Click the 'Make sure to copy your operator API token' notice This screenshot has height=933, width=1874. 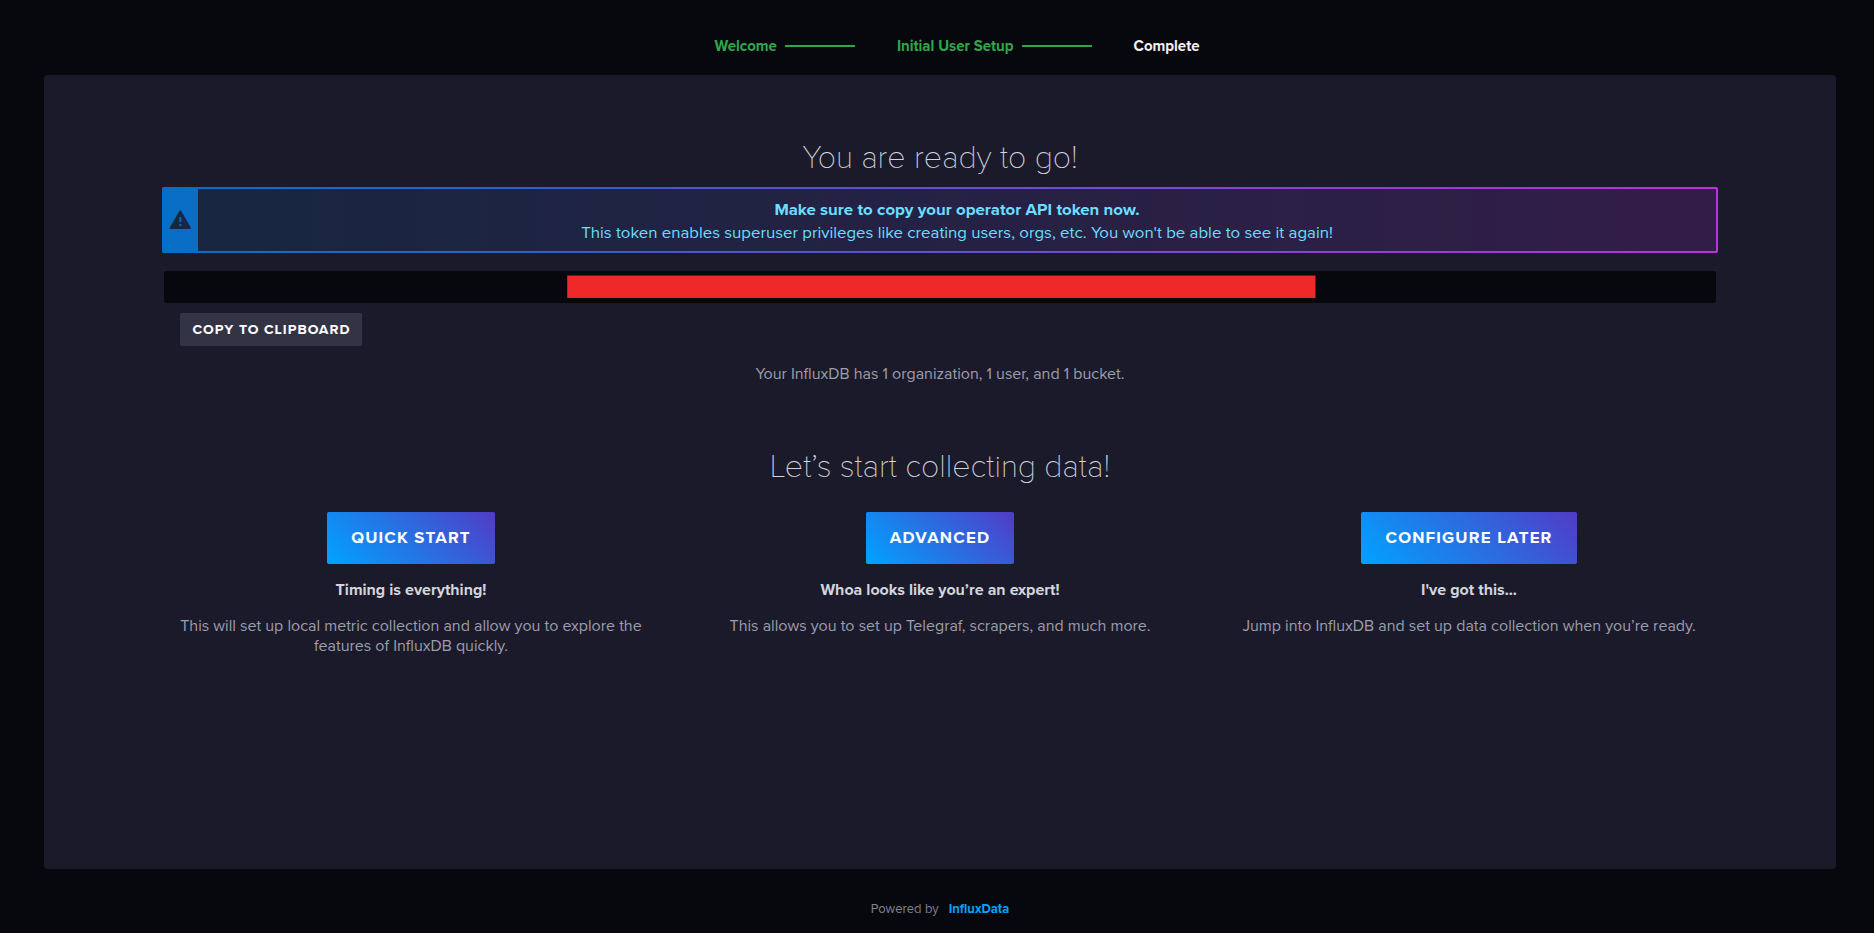956,210
